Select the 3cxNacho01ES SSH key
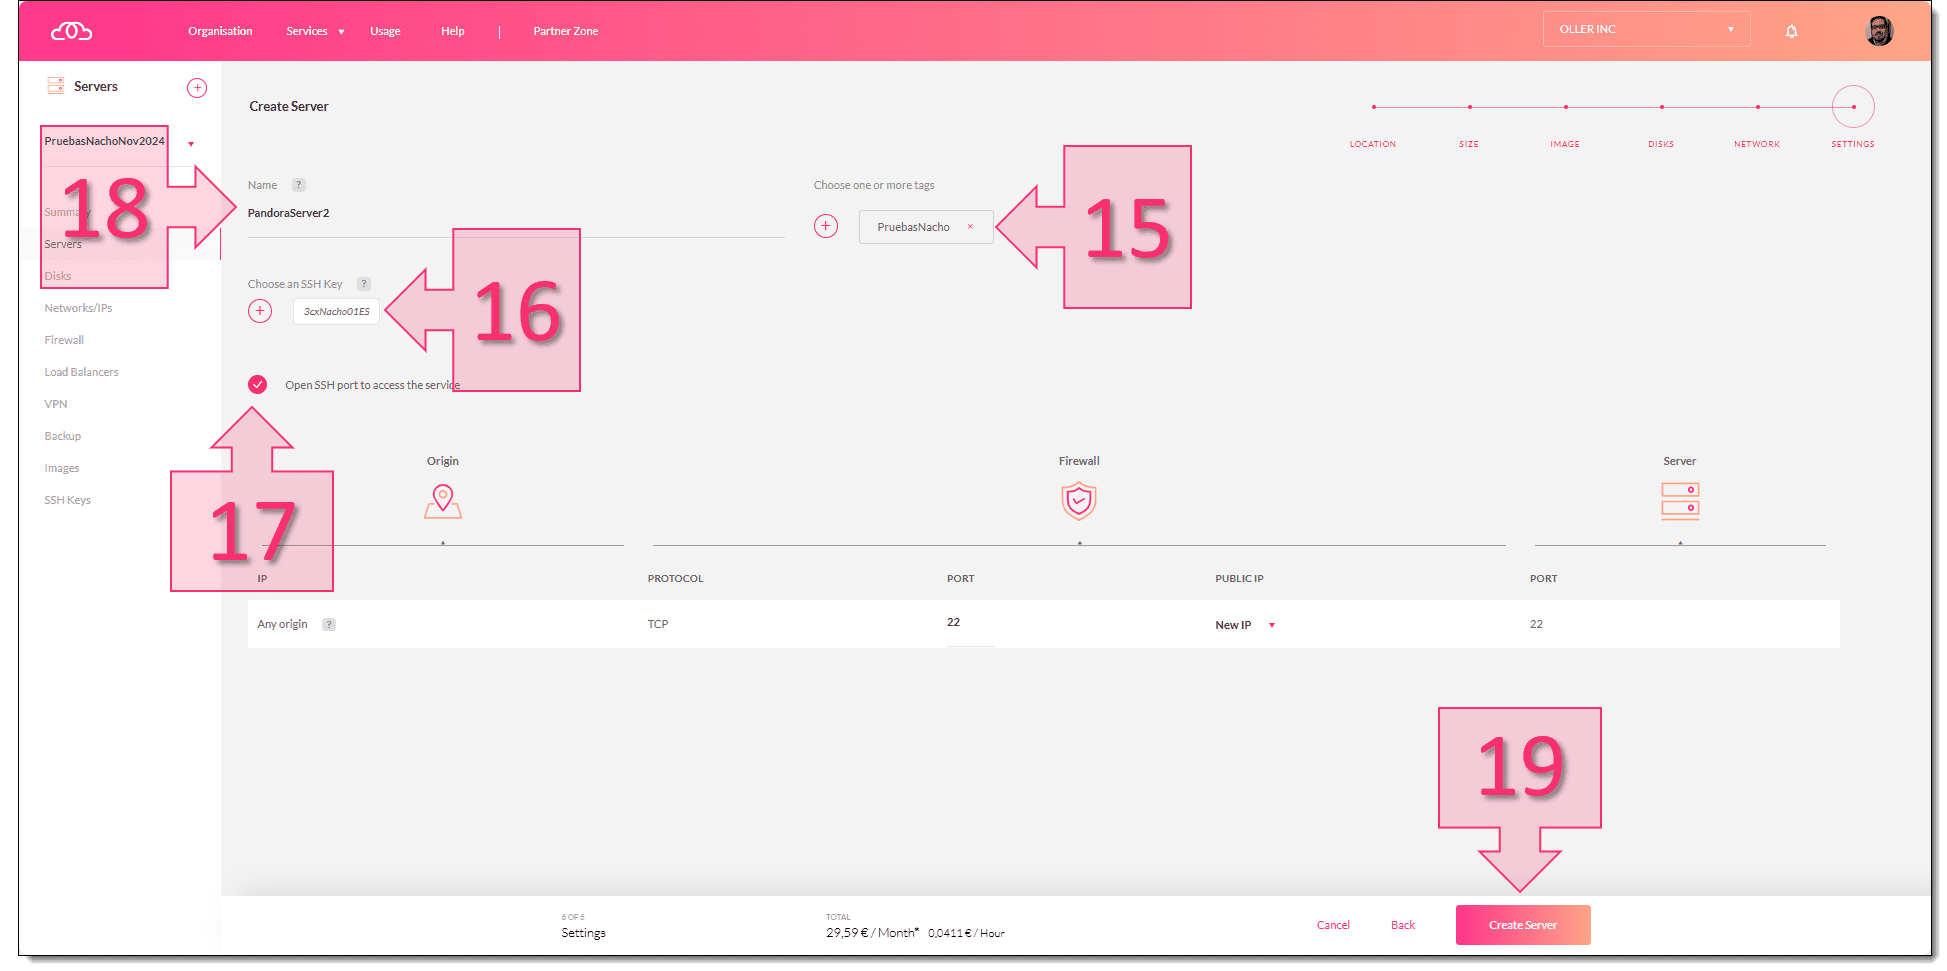The width and height of the screenshot is (1947, 971). 337,311
